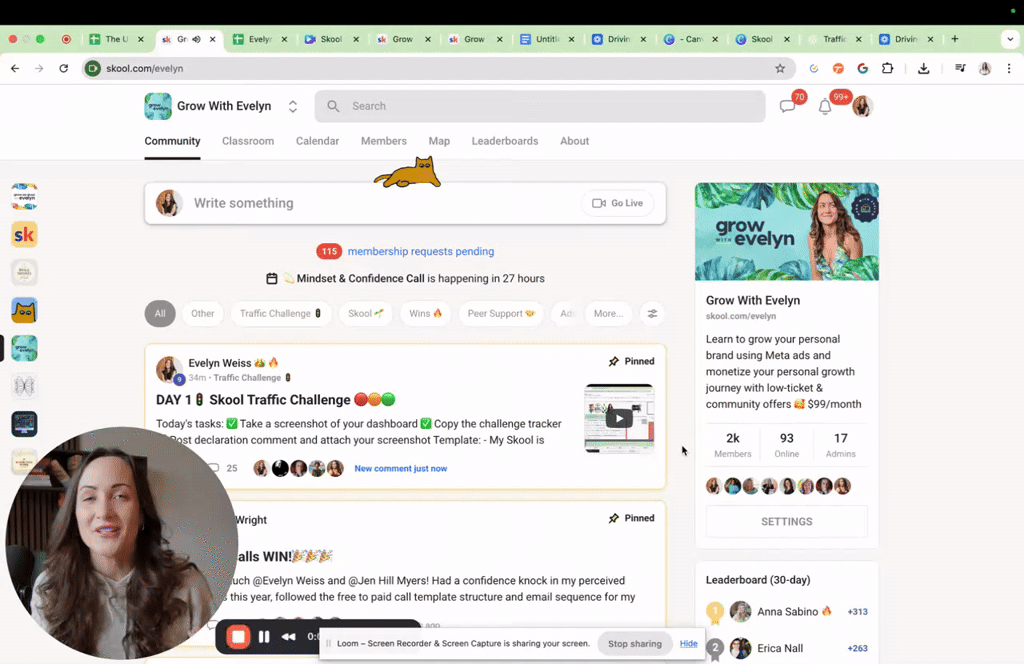View the 2k Members stat
Image resolution: width=1024 pixels, height=664 pixels.
[x=733, y=445]
